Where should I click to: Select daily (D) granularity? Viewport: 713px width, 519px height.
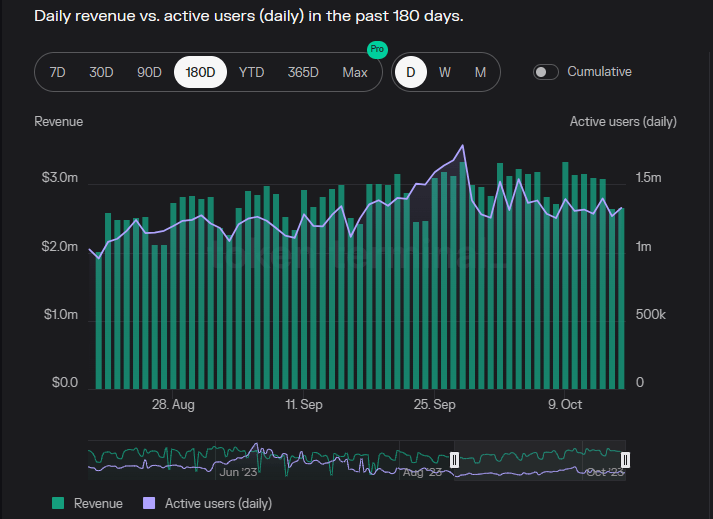tap(410, 72)
